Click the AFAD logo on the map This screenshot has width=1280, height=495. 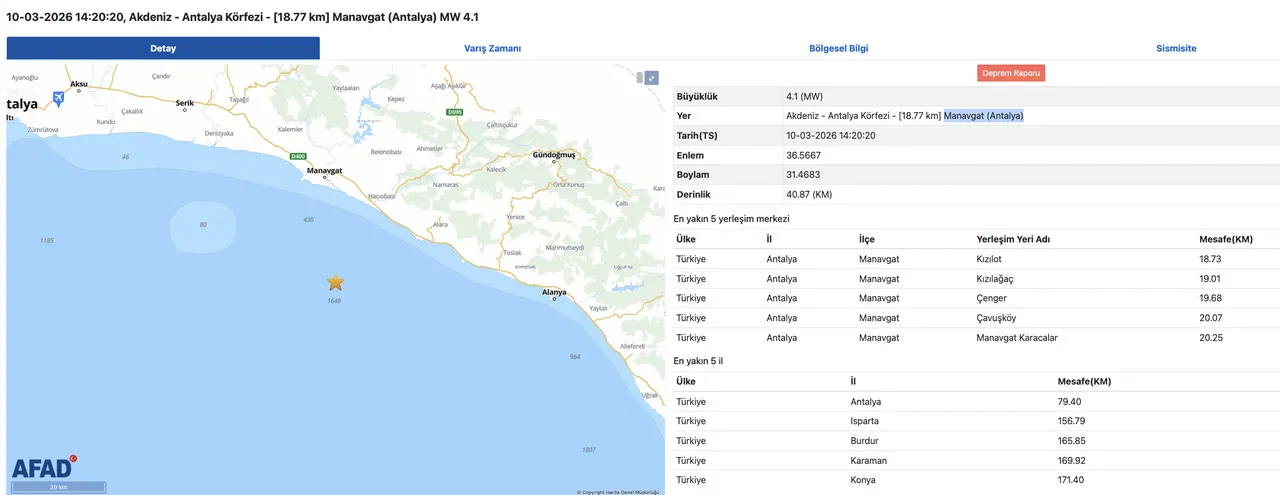pyautogui.click(x=43, y=468)
